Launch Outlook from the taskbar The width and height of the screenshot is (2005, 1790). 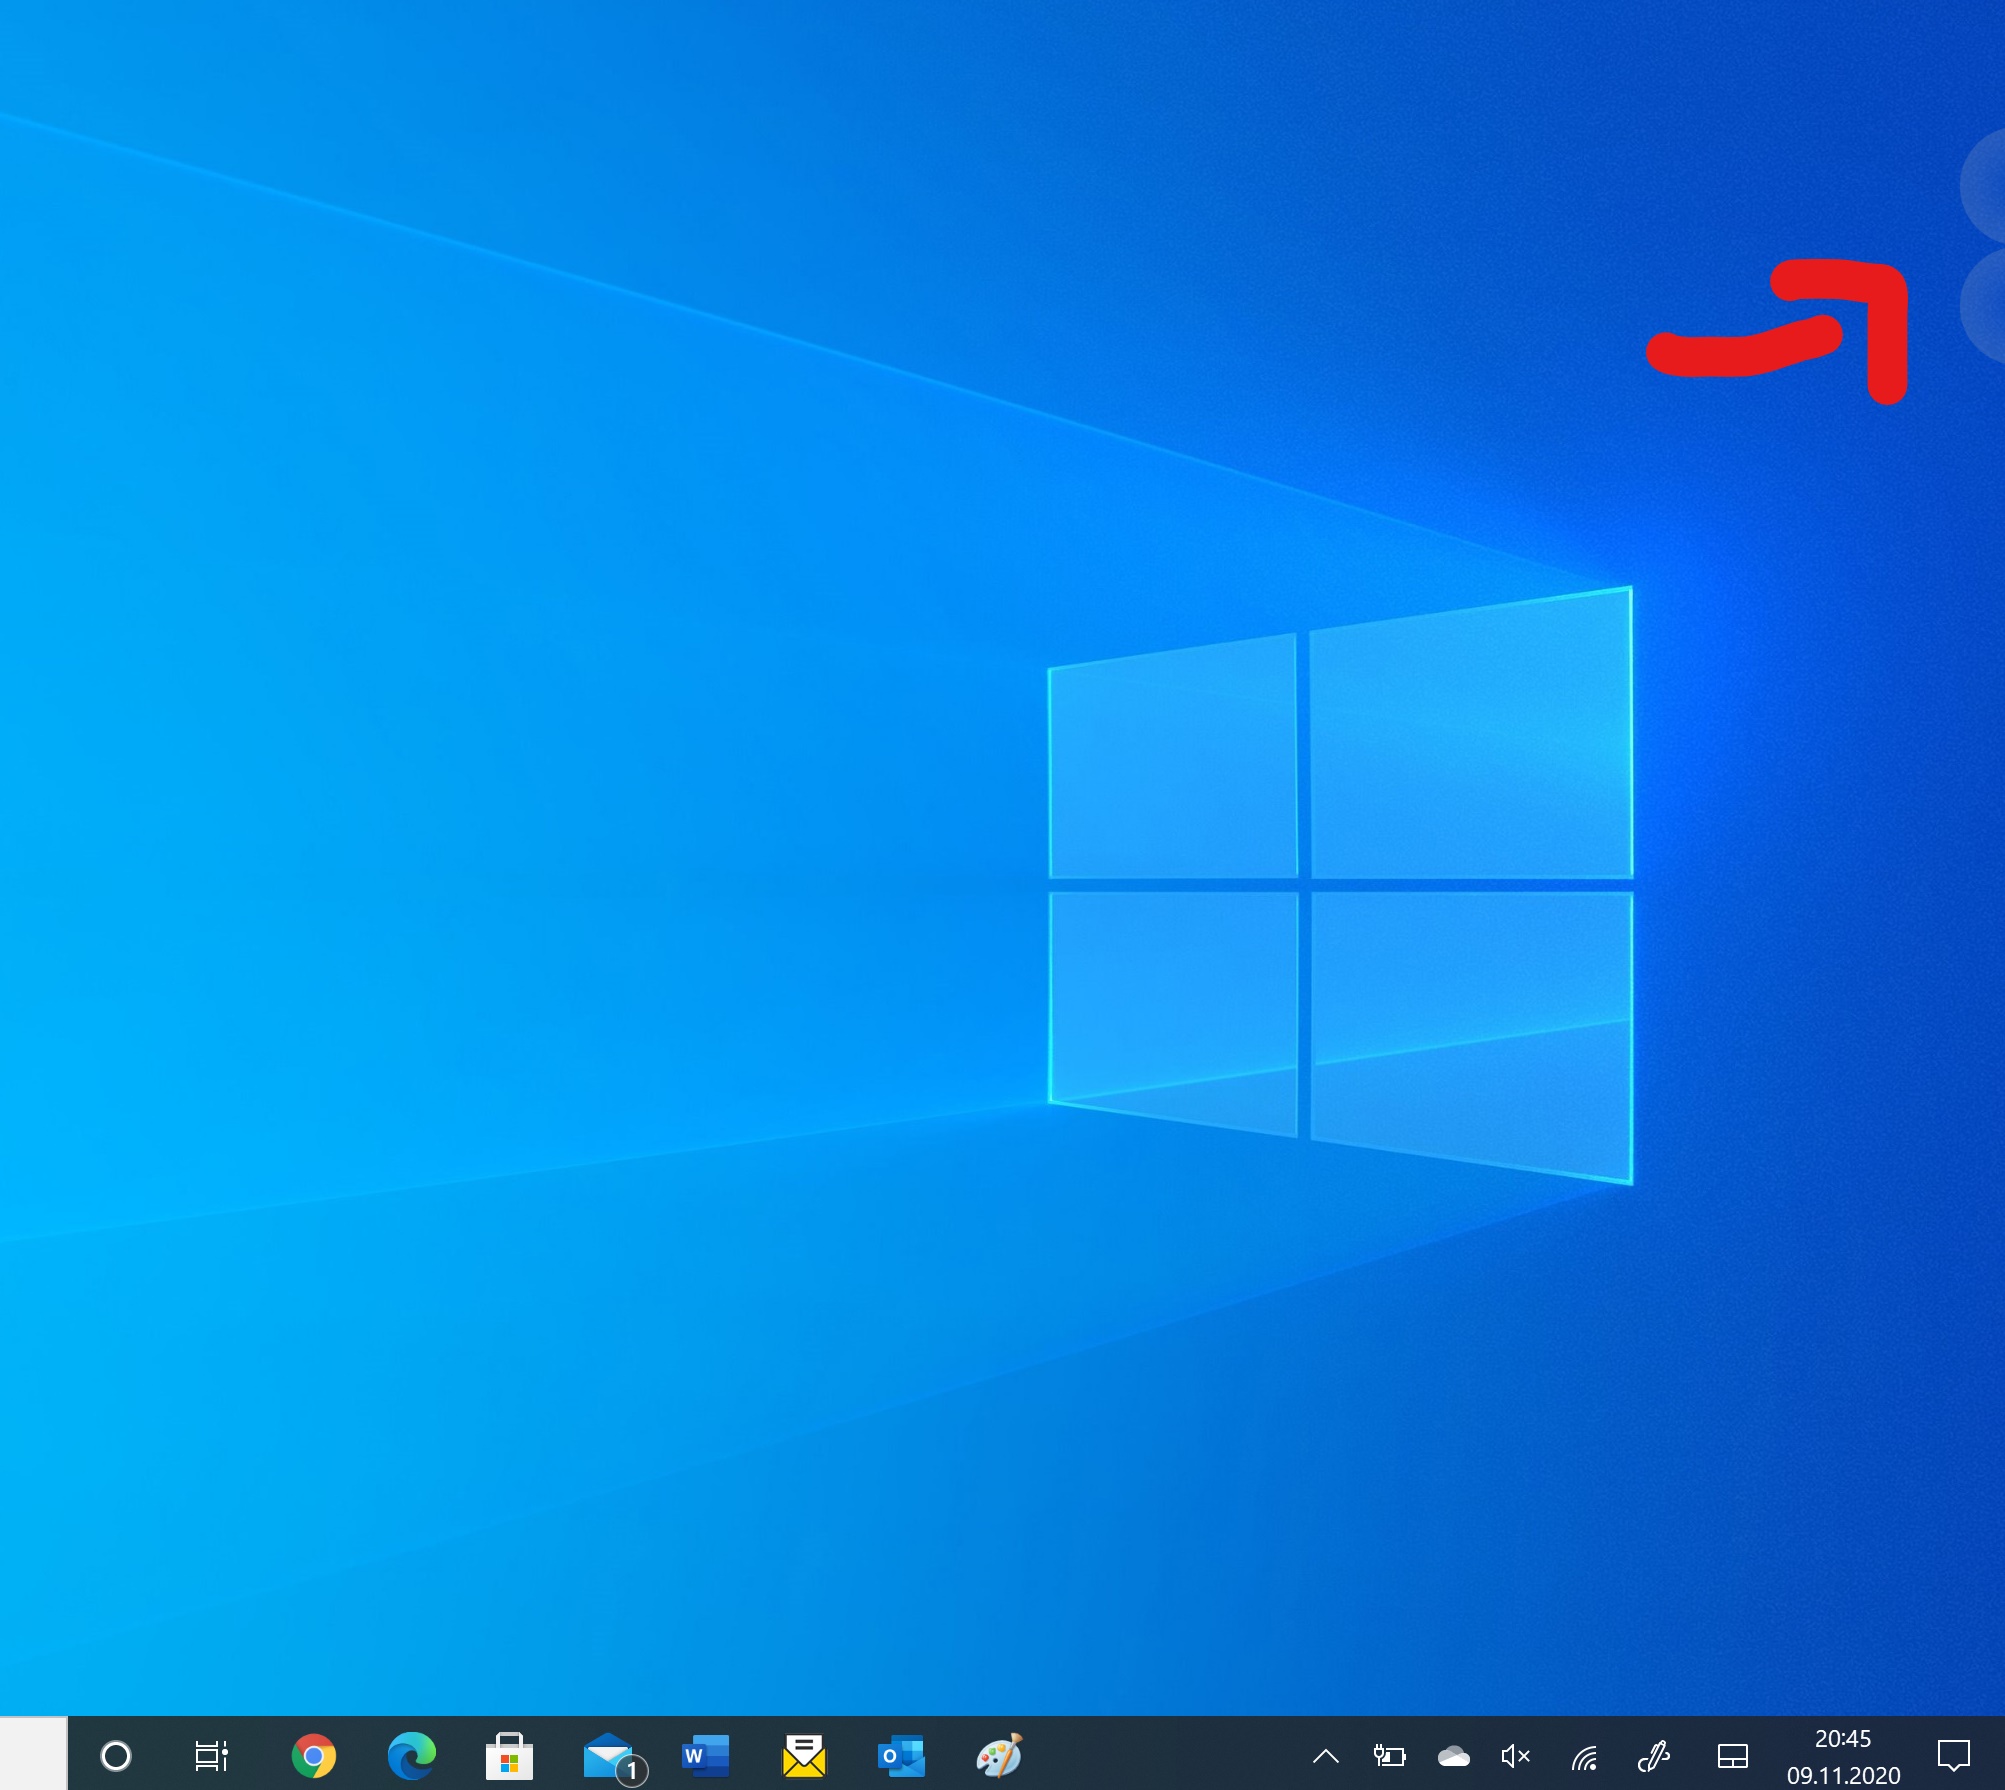901,1756
